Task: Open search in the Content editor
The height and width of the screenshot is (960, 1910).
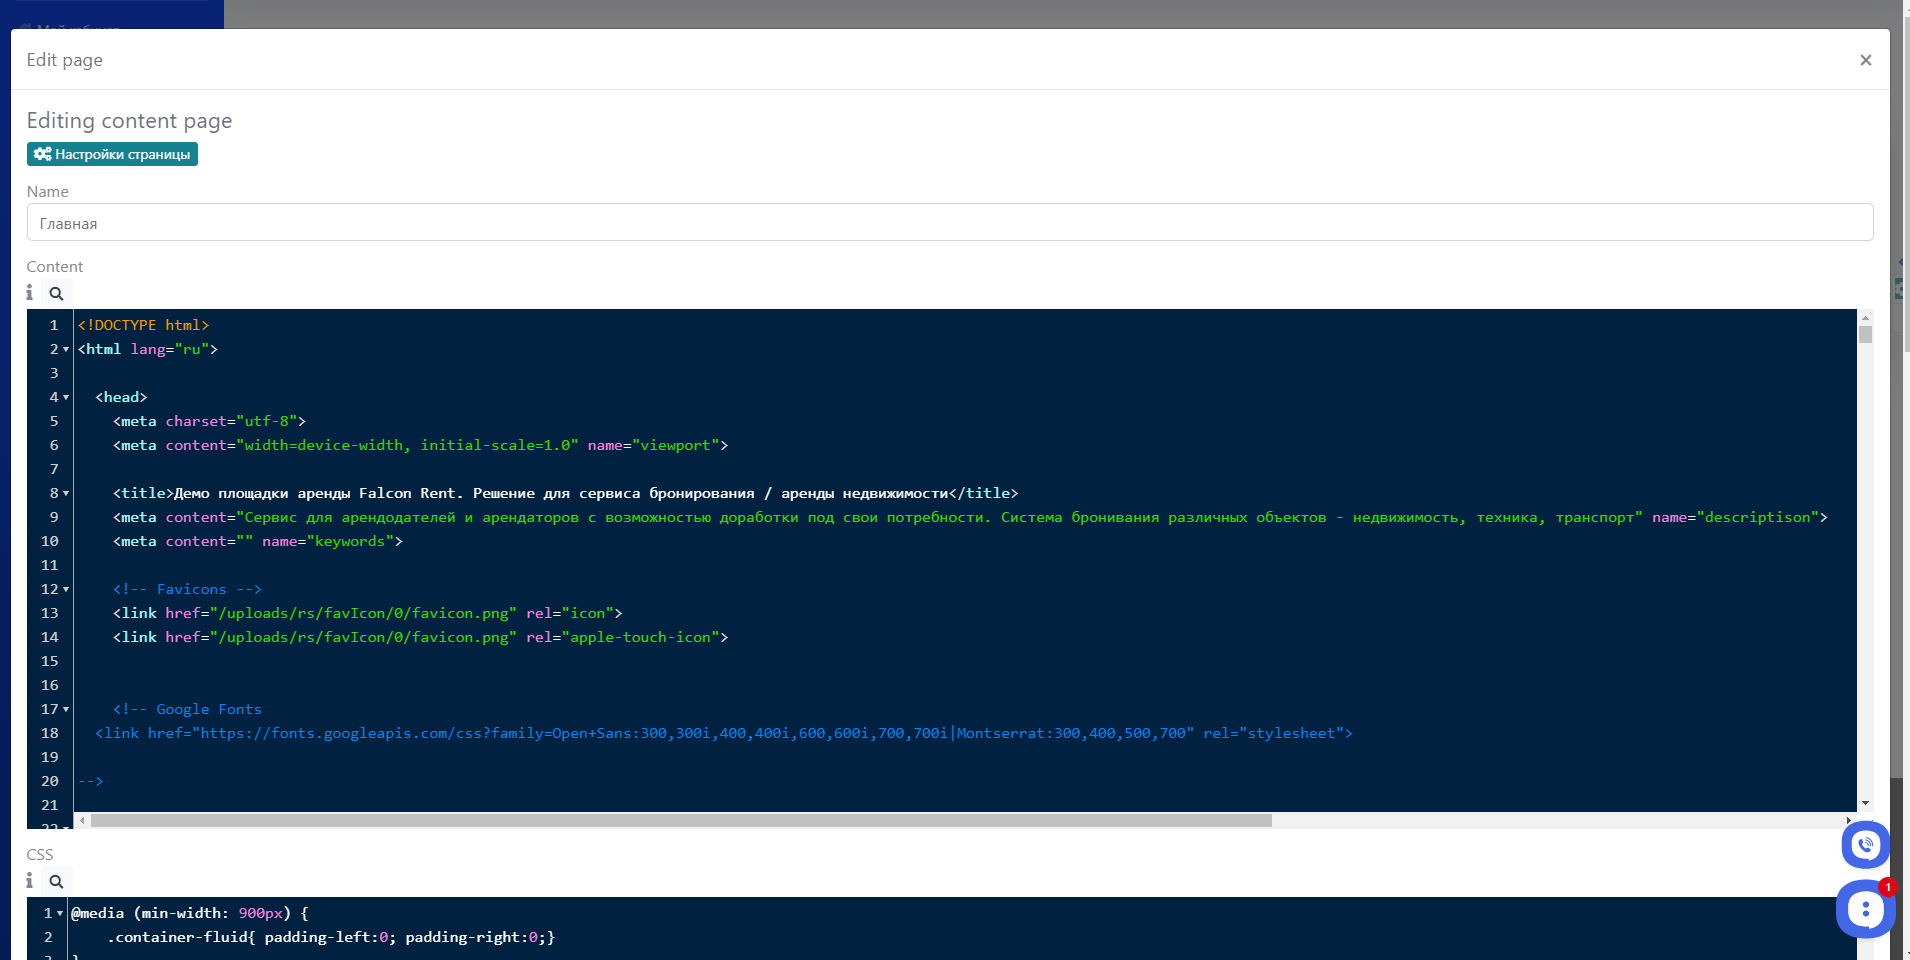Action: point(56,294)
